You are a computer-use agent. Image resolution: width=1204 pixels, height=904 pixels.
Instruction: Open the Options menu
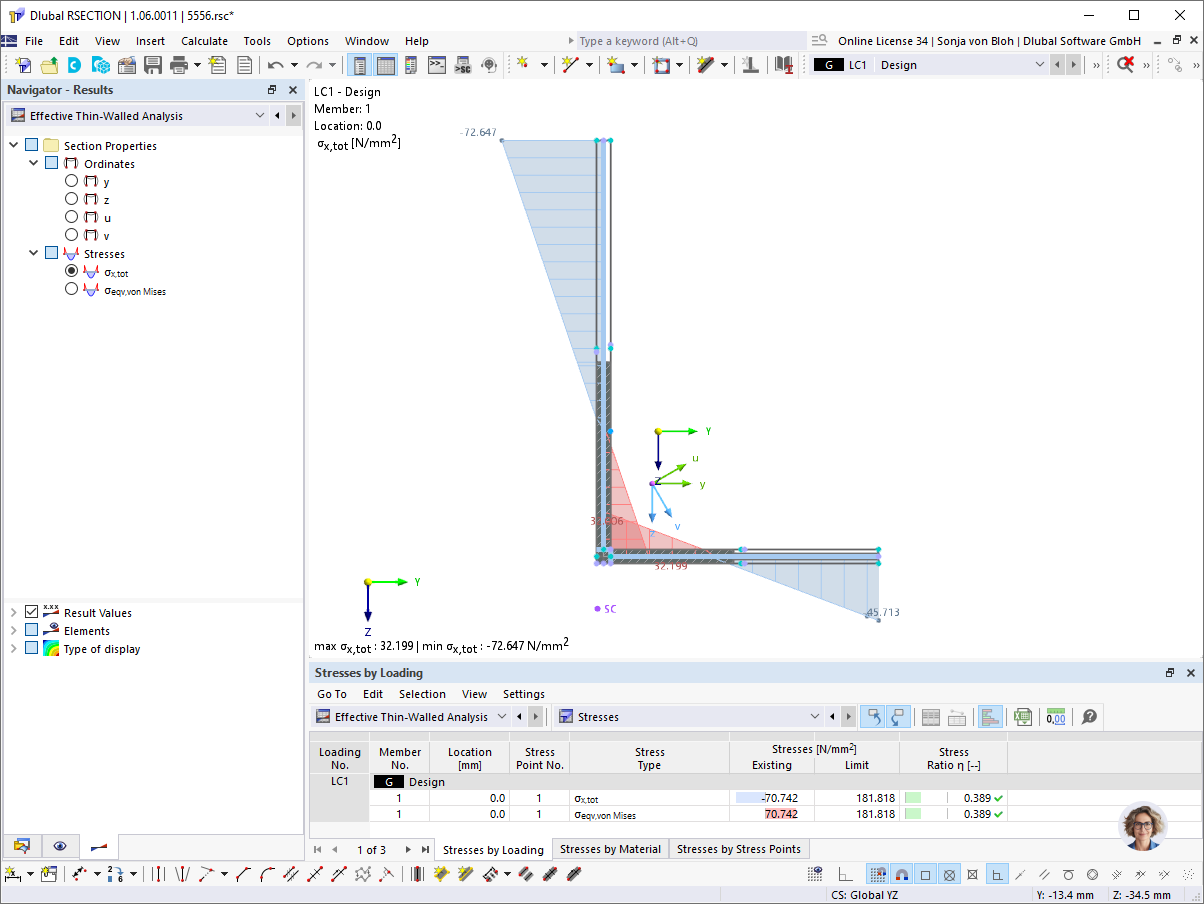308,41
